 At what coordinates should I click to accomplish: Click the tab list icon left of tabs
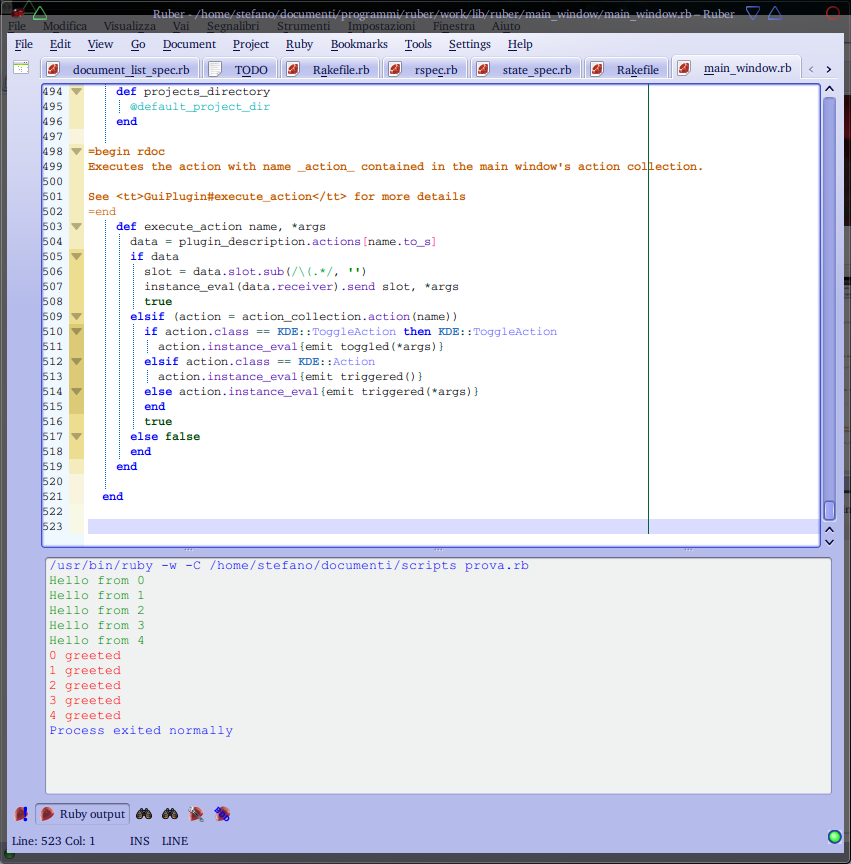point(21,67)
